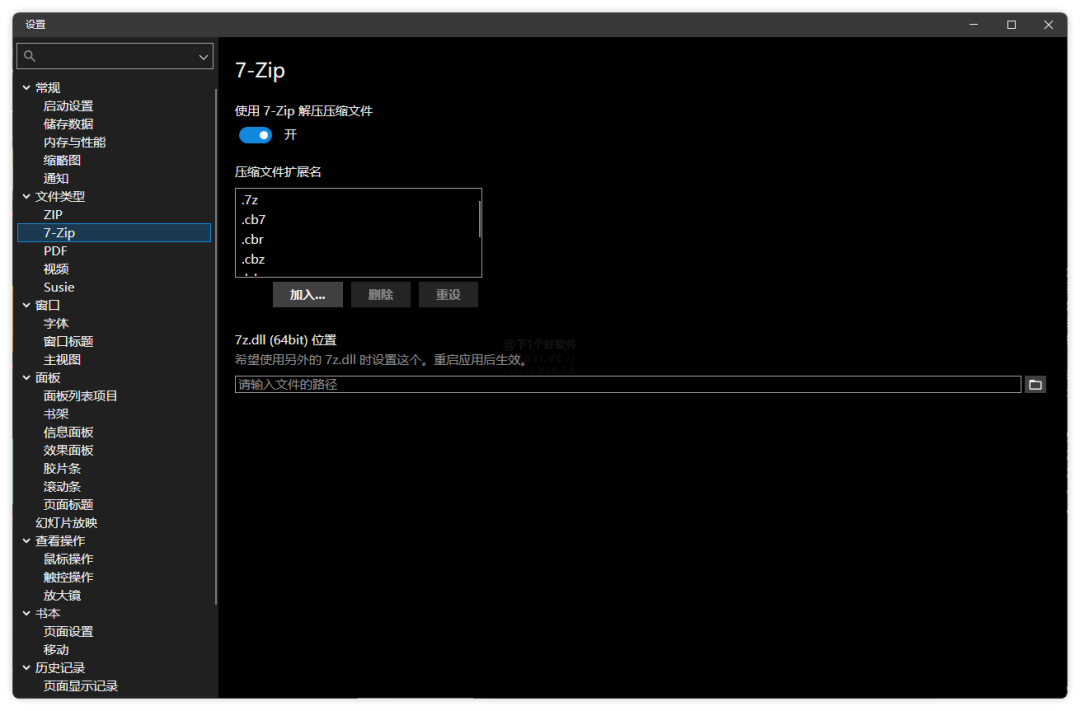
Task: Select the 7-Zip tree item
Action: [114, 233]
